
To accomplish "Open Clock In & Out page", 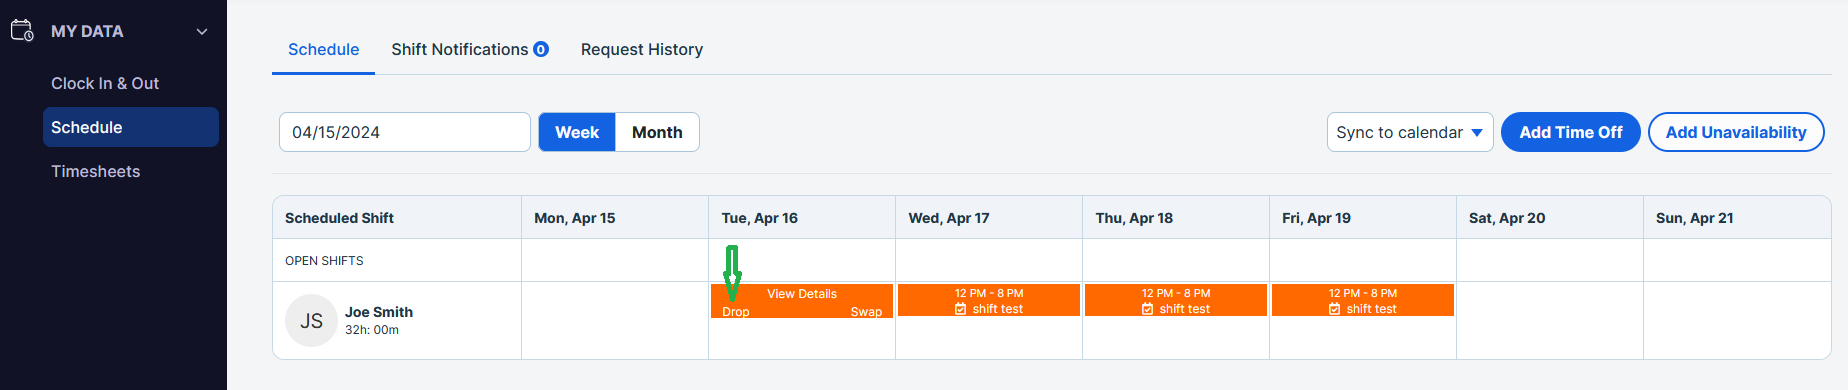I will click(105, 83).
